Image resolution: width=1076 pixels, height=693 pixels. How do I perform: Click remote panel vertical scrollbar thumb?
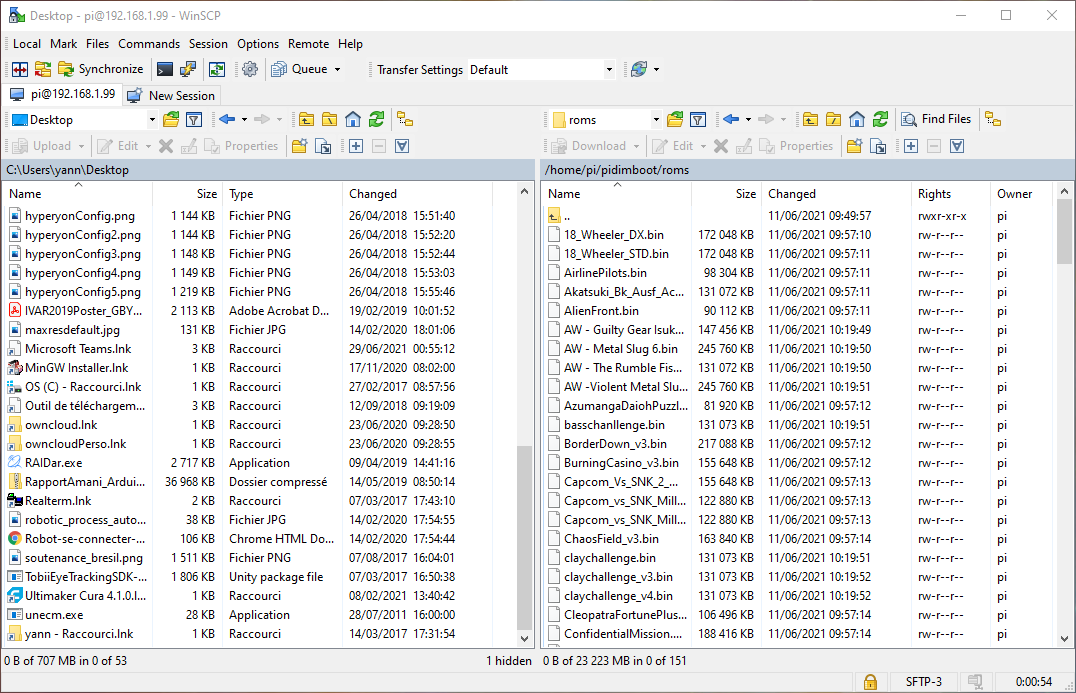[1064, 232]
